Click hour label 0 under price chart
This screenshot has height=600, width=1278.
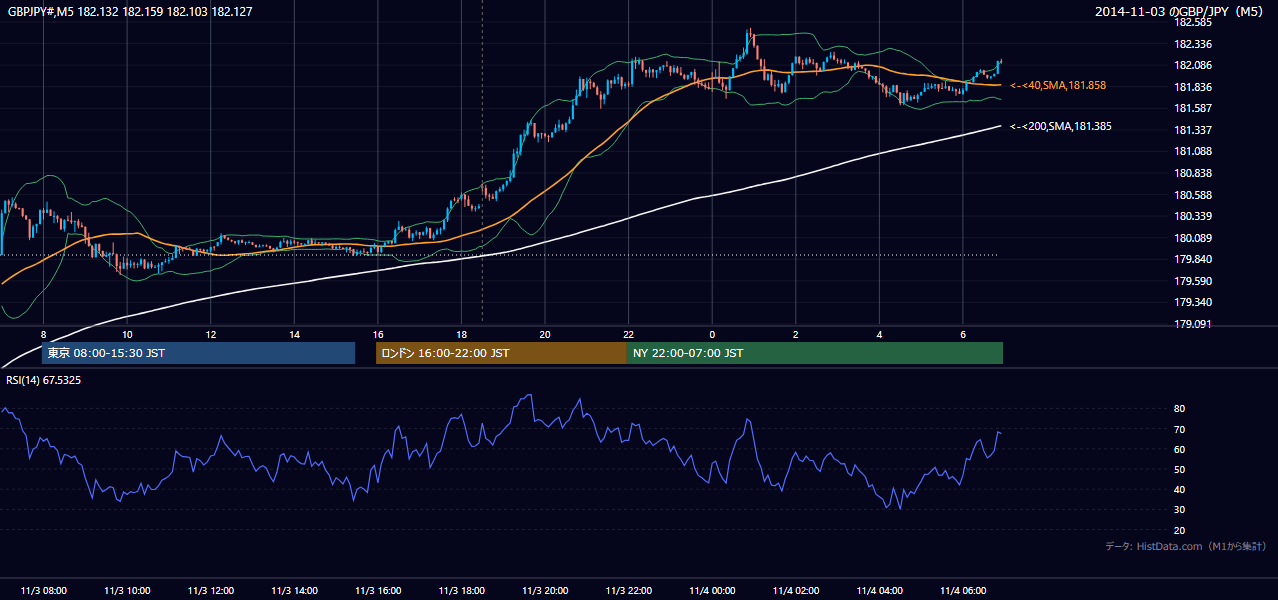(712, 333)
